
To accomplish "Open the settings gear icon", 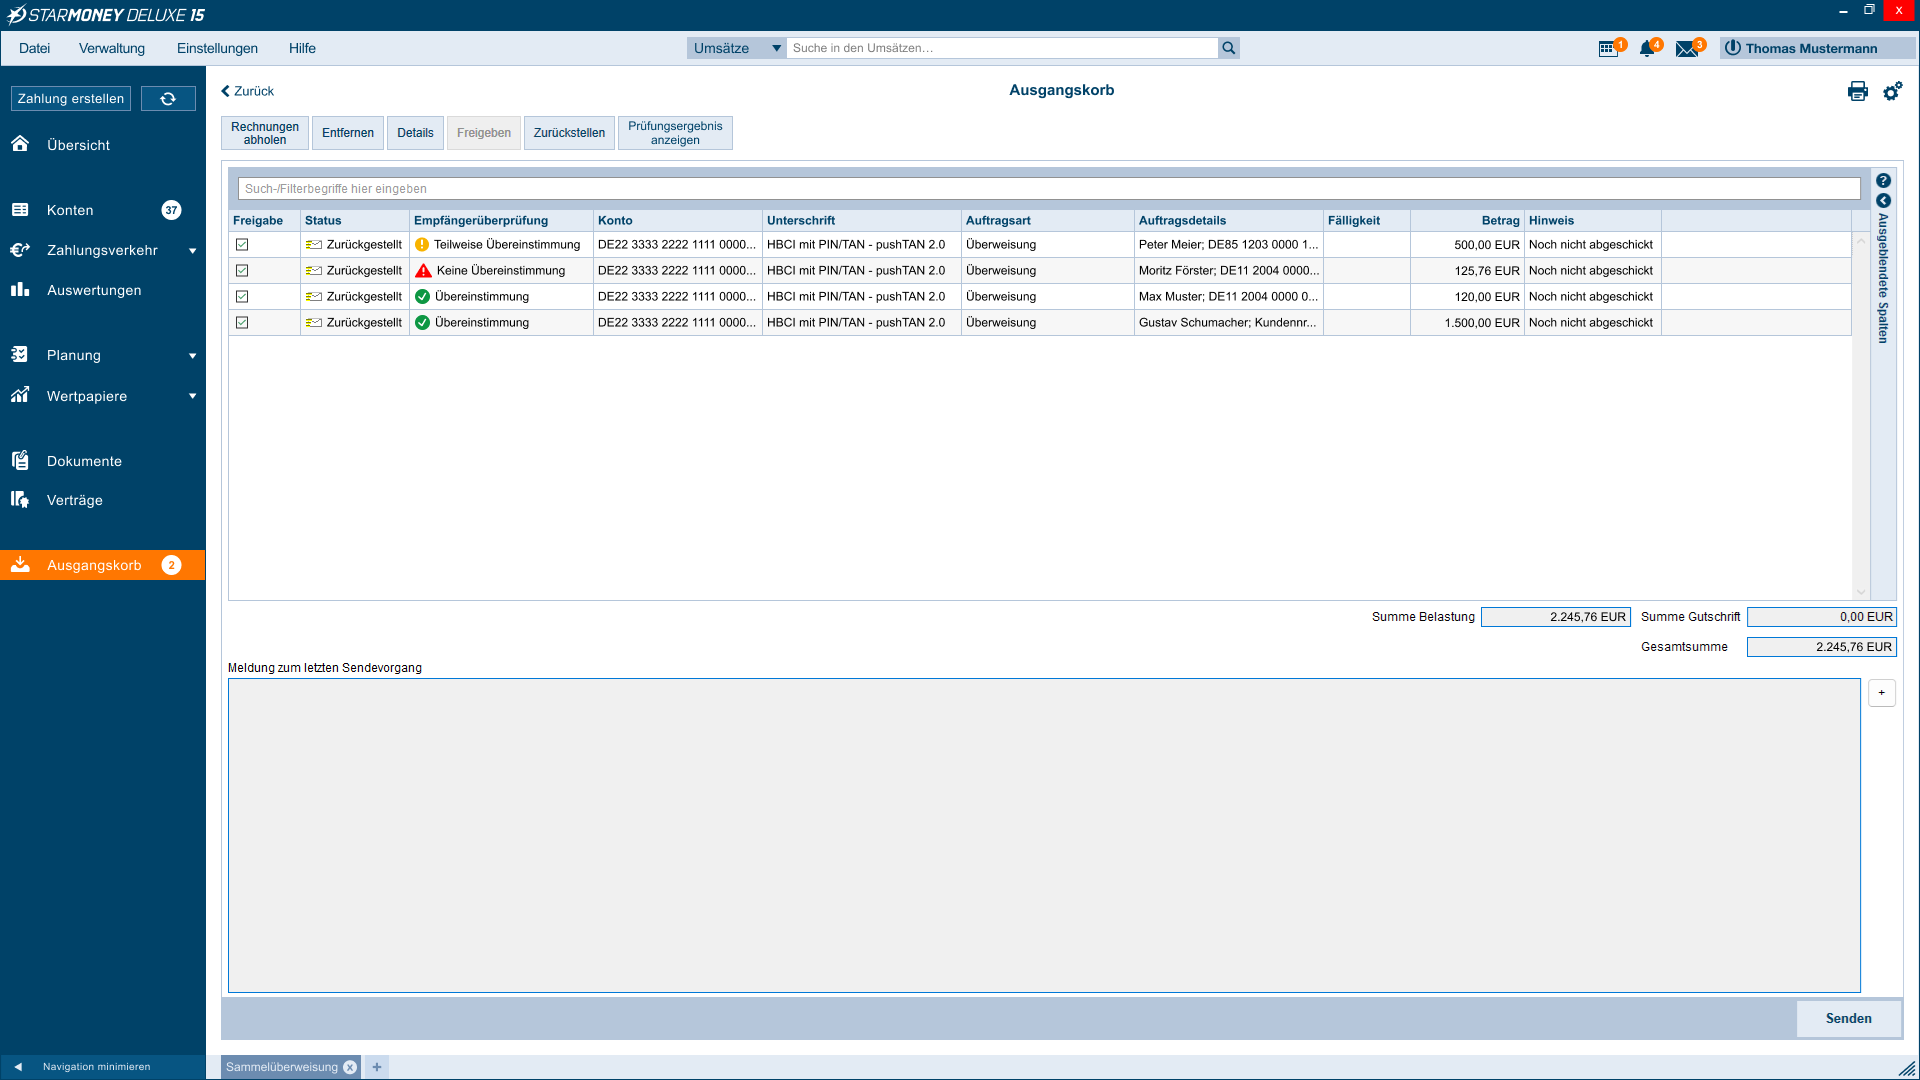I will [1892, 91].
